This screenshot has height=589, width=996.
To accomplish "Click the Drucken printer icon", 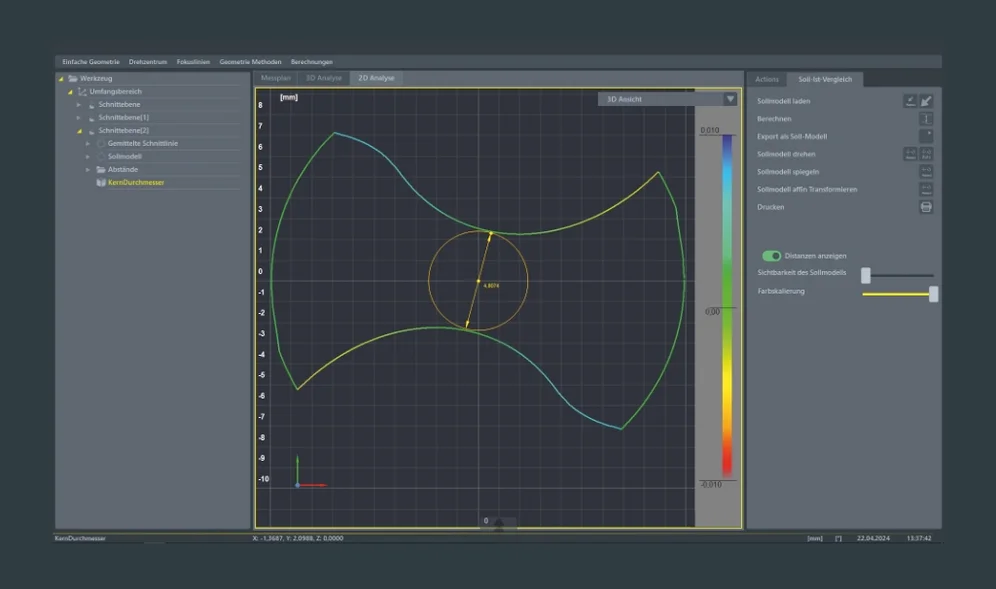I will [926, 207].
